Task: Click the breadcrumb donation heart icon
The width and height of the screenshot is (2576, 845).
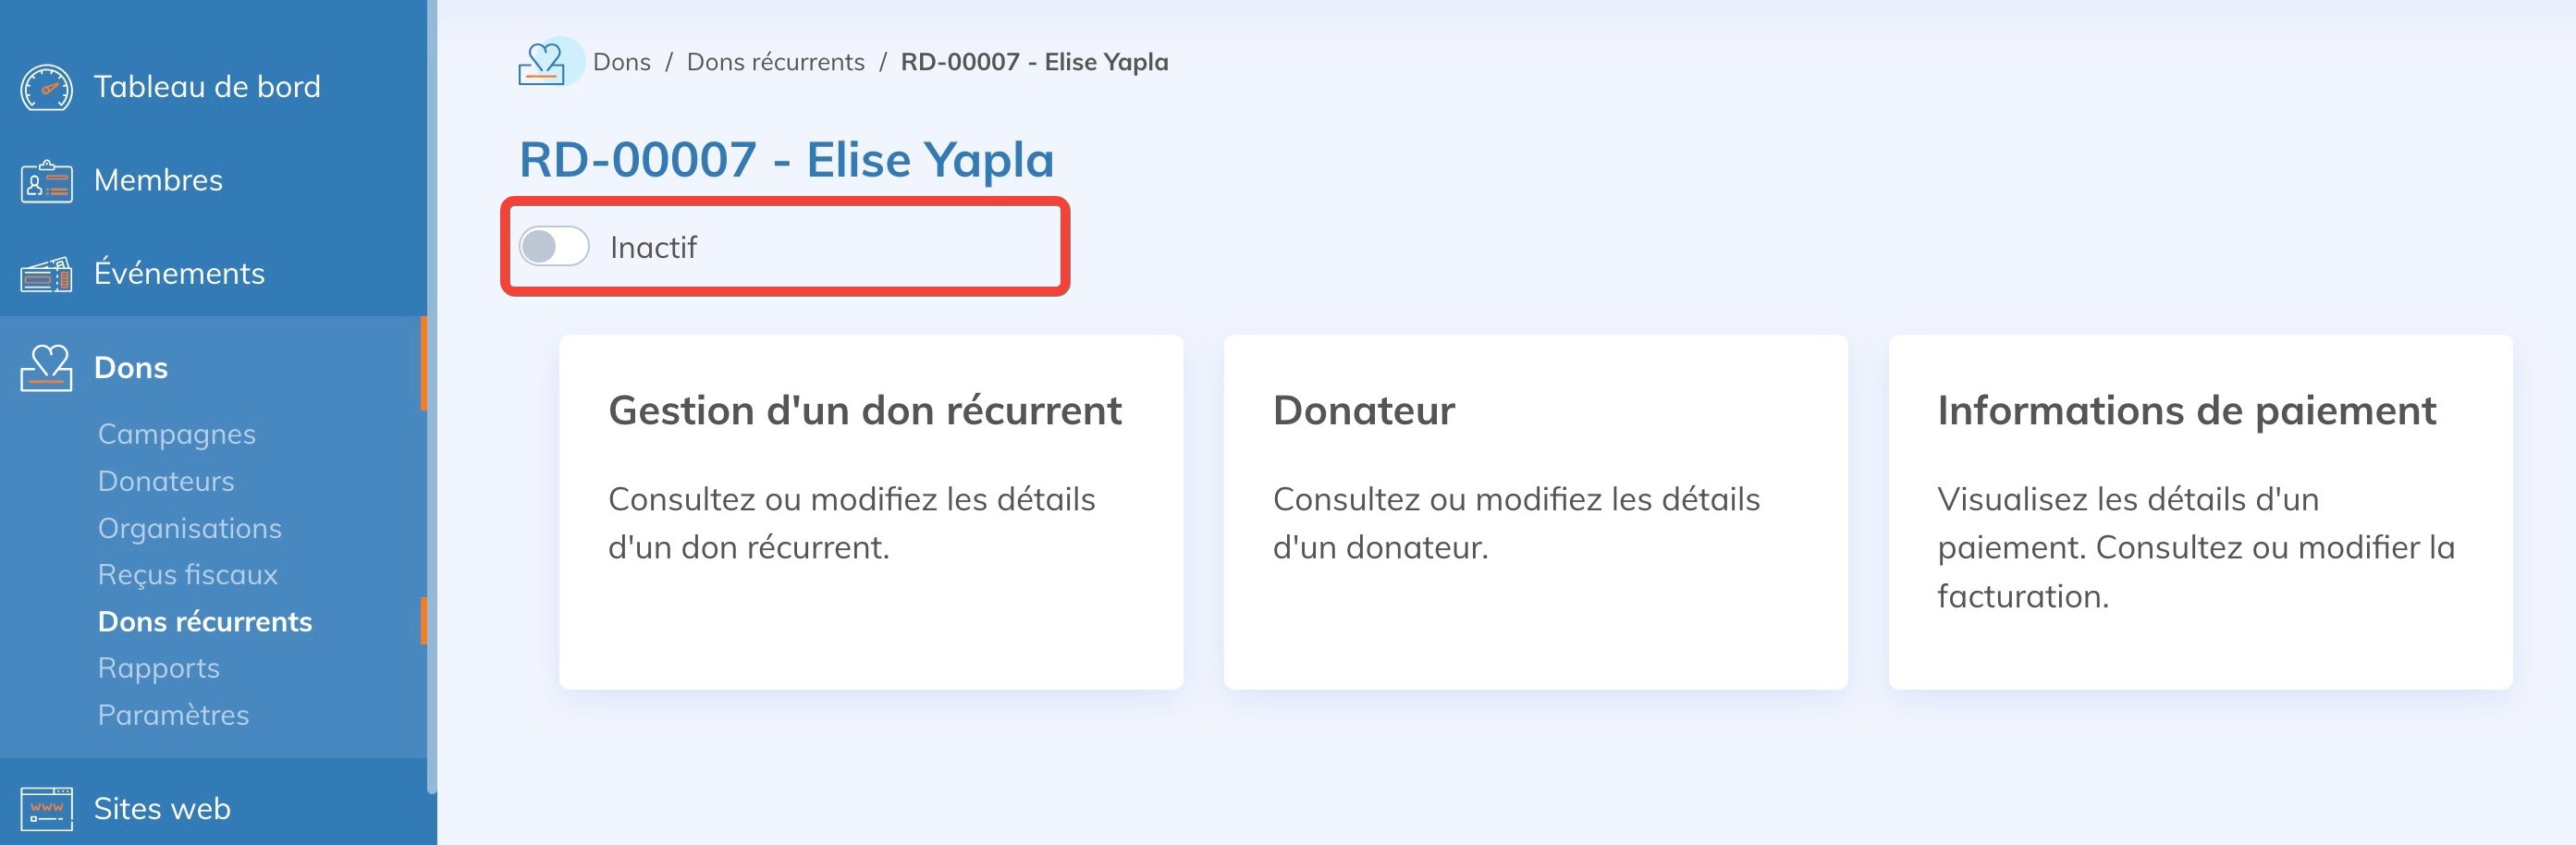Action: tap(542, 63)
